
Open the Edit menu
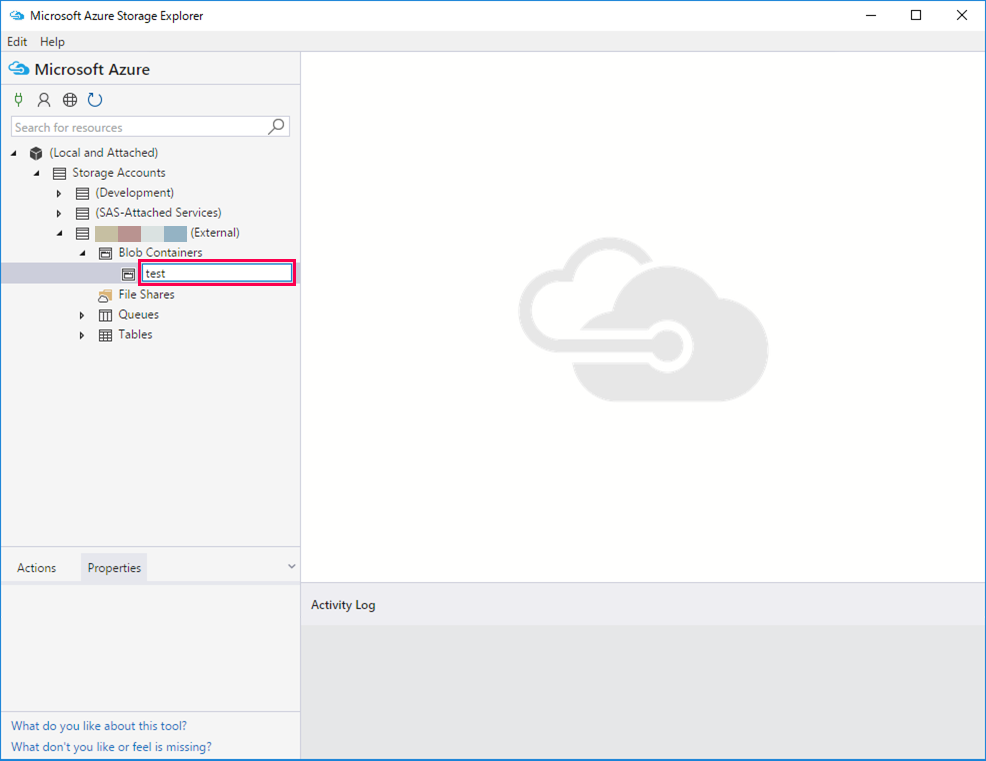tap(17, 42)
